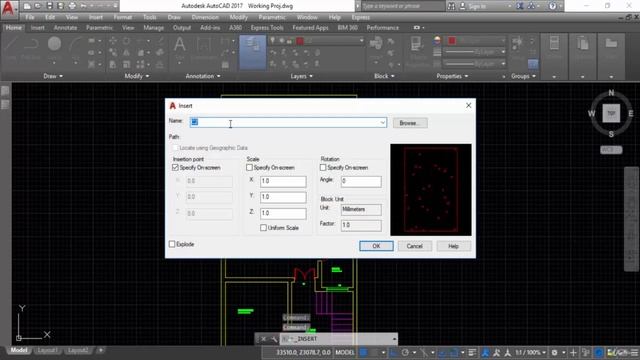
Task: Click Help in the Insert dialog
Action: 453,246
